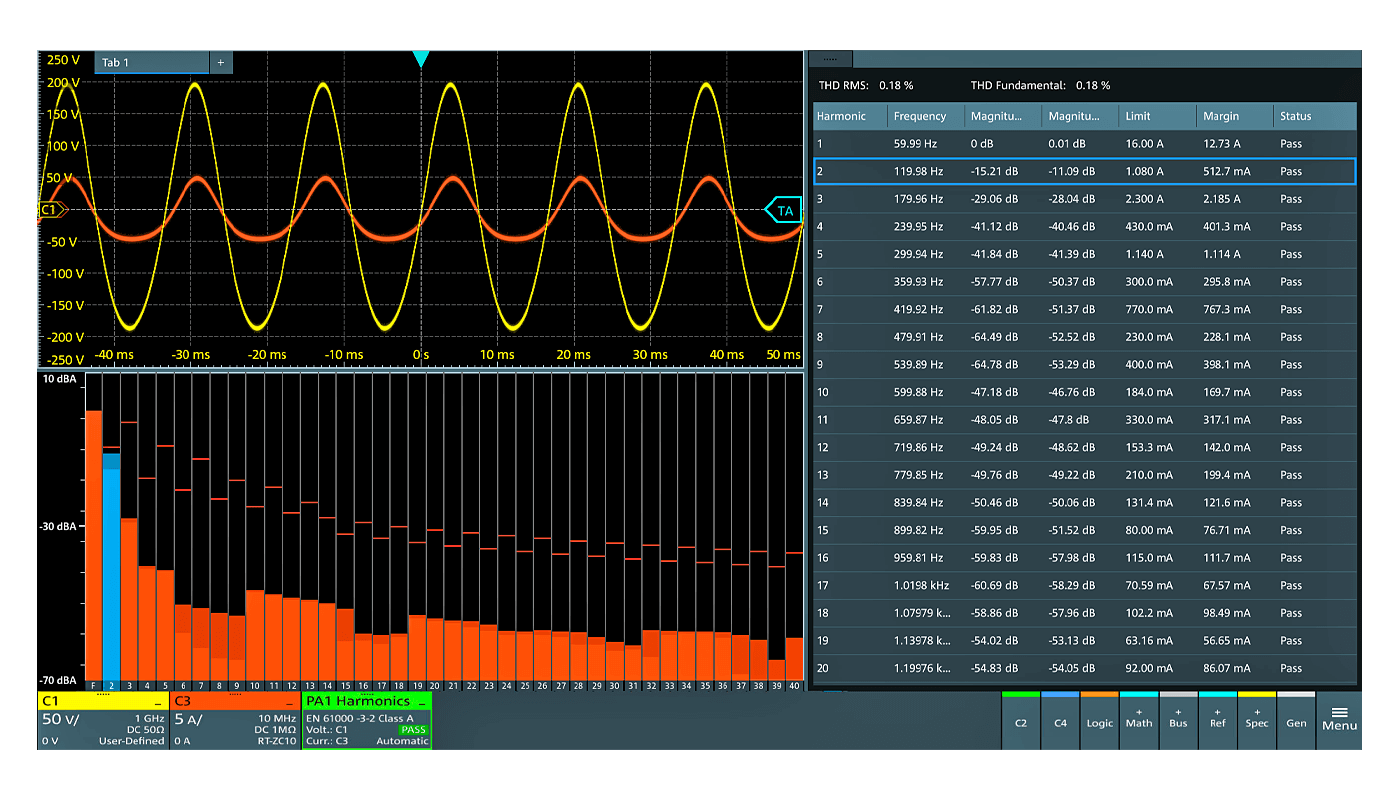Click the green PASS status badge

pos(413,730)
